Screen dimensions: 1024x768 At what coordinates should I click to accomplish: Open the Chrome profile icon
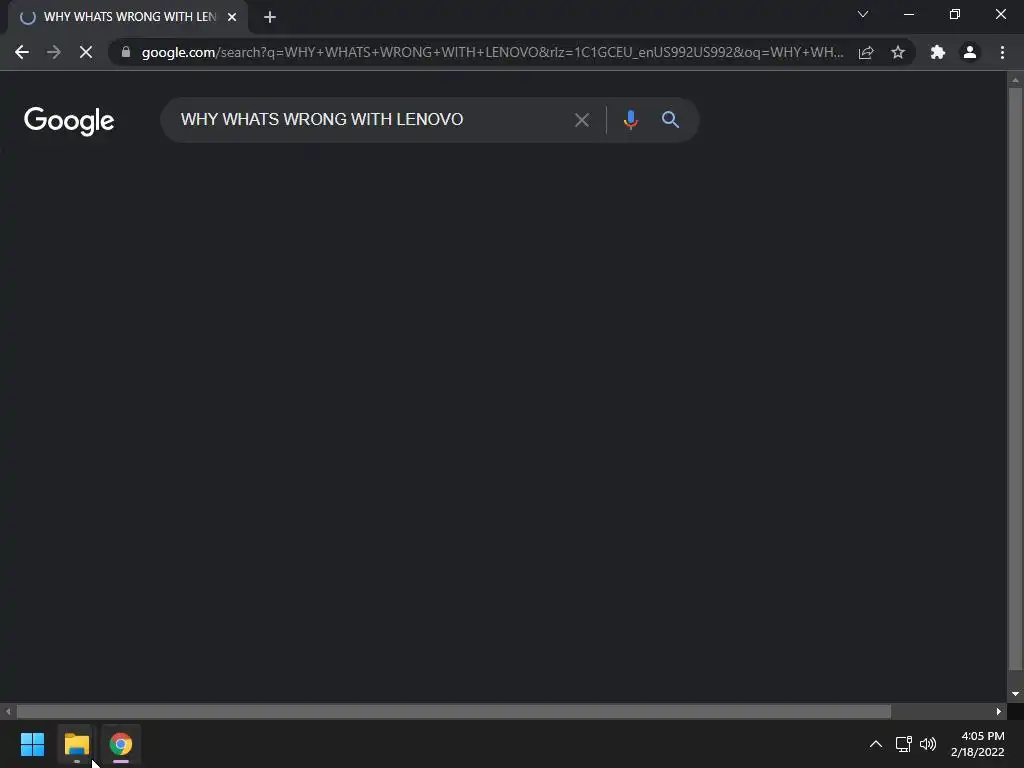pyautogui.click(x=970, y=52)
